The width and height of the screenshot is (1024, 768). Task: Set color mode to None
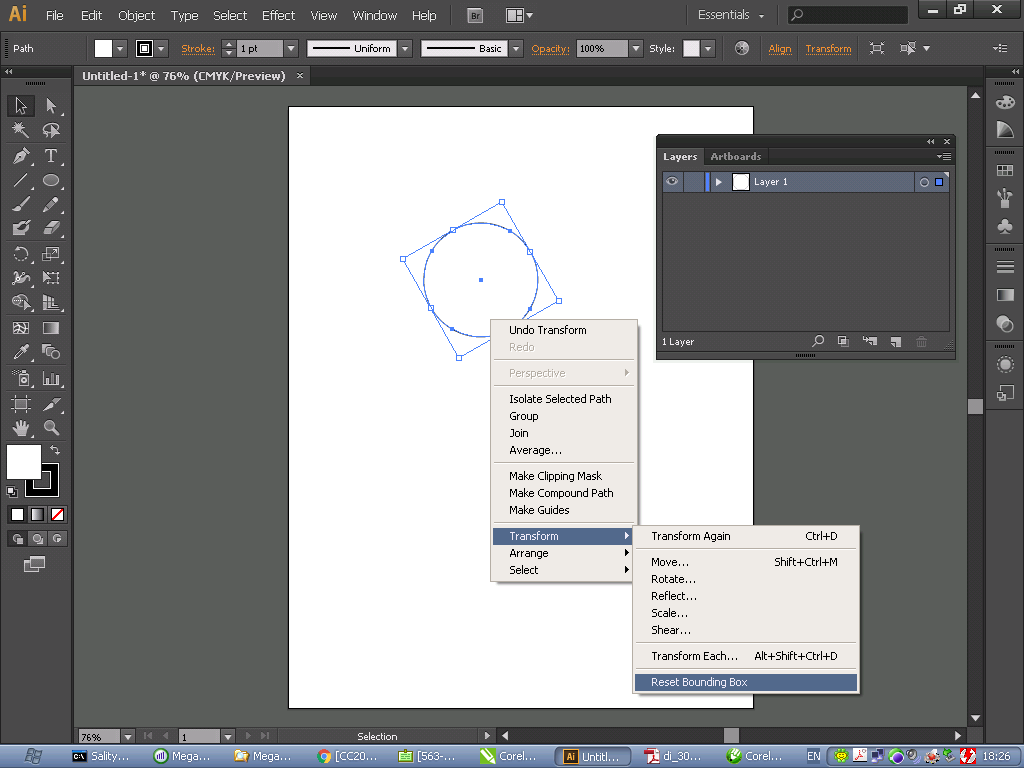[57, 515]
